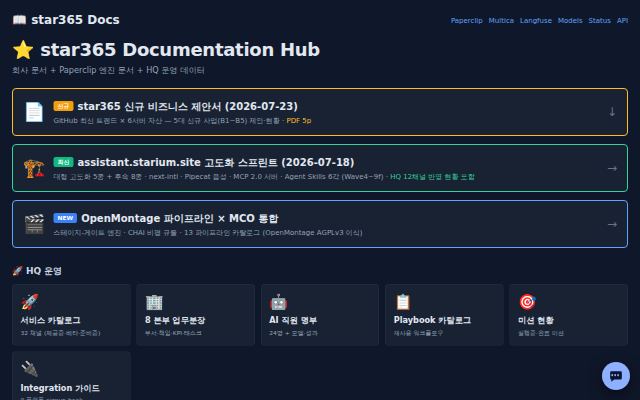Screen dimensions: 640x400
Task: Click the small rocket icon beside the HQ 운영 heading
Action: tap(17, 271)
